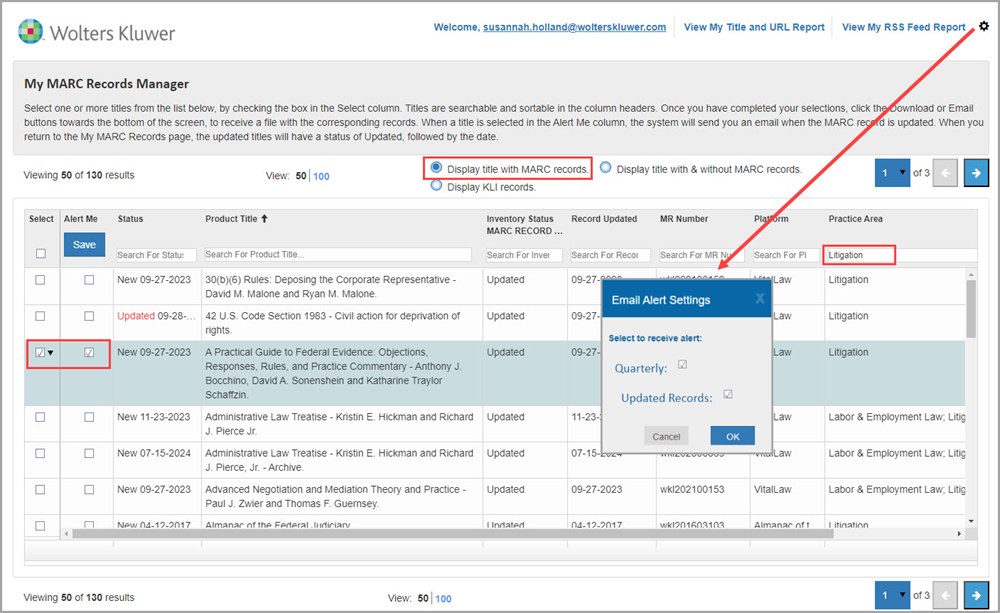Set top view to 100 results
The width and height of the screenshot is (1000, 613).
point(321,176)
